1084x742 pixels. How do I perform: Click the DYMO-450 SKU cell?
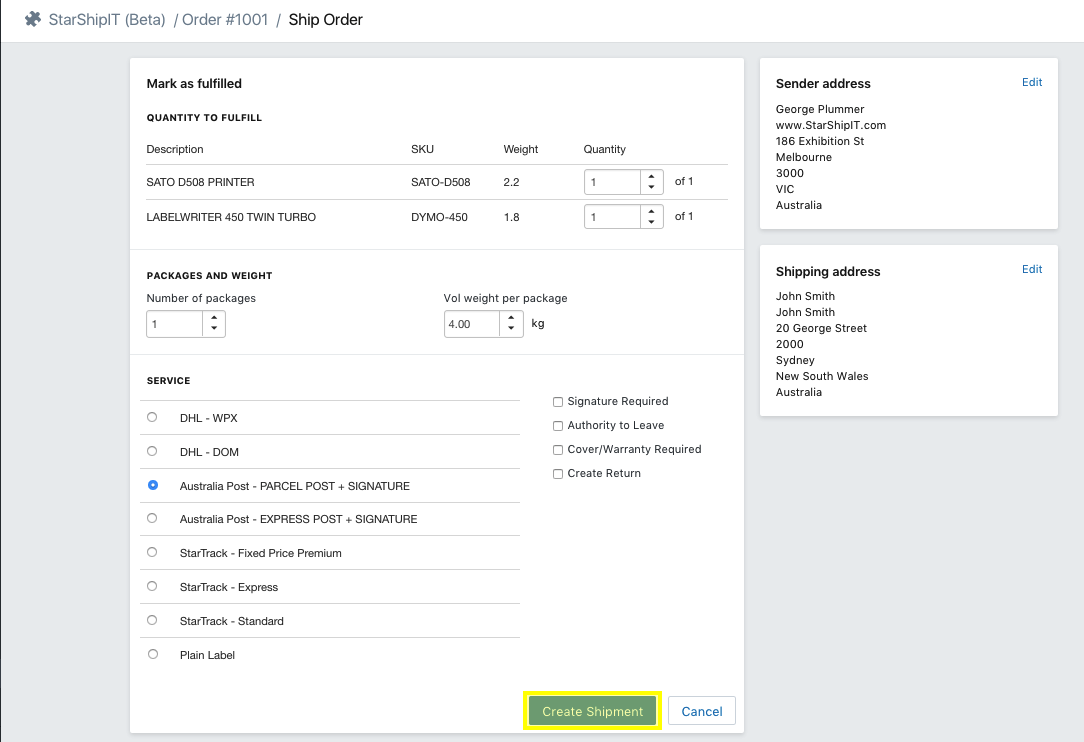(439, 217)
